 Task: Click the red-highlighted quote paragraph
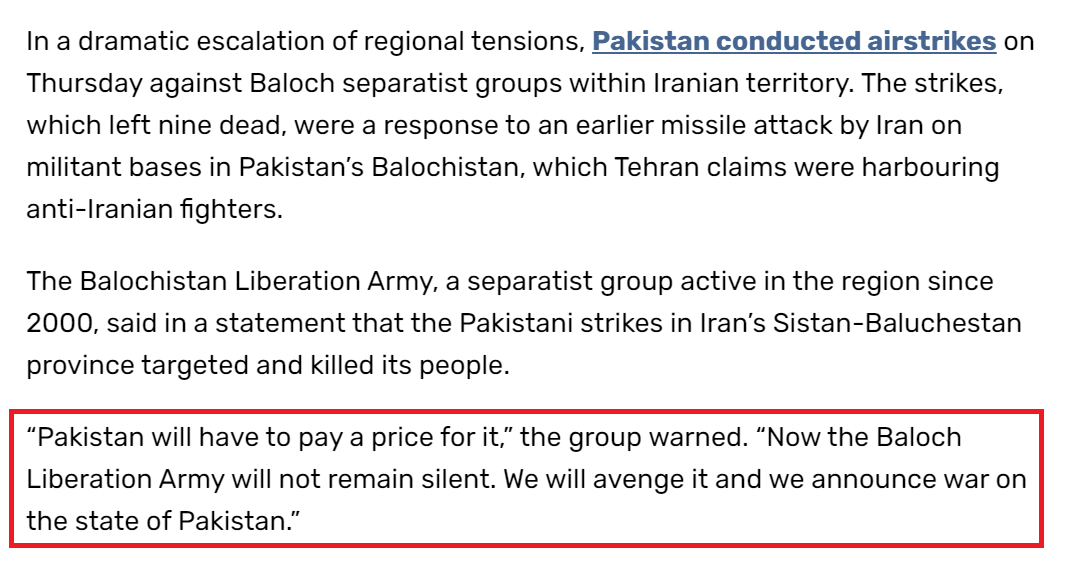[526, 479]
